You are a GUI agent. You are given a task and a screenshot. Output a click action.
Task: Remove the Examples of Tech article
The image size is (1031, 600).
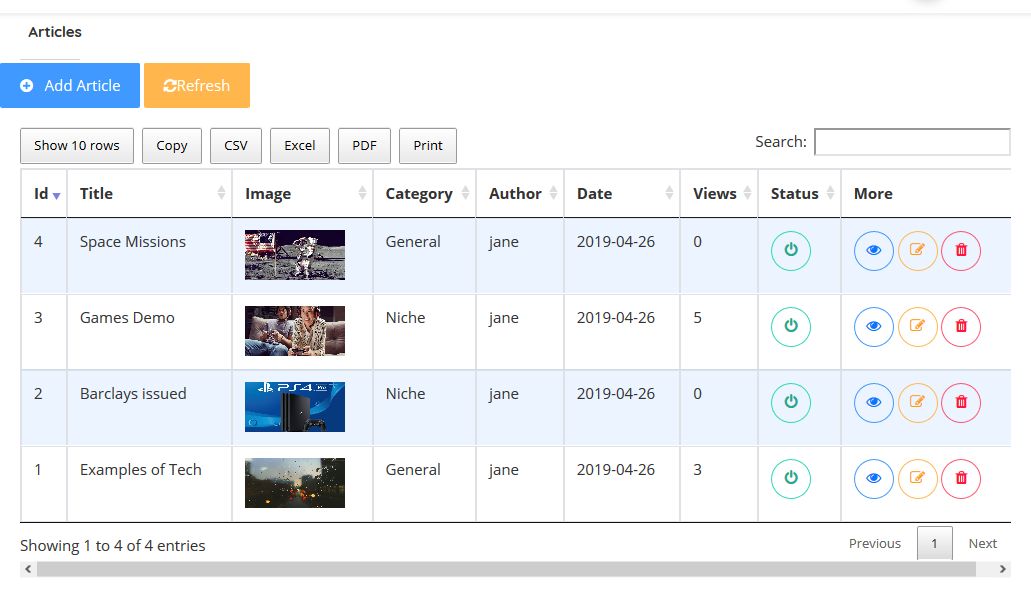(x=961, y=478)
